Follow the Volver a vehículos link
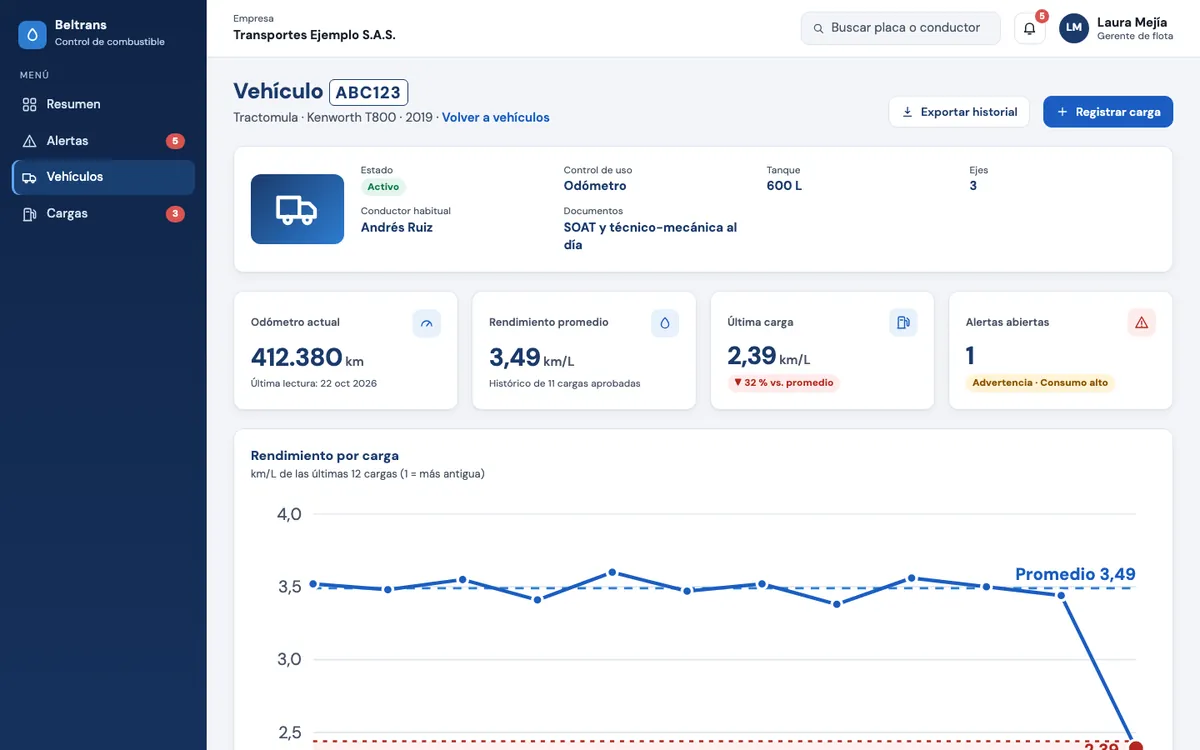Viewport: 1200px width, 750px height. point(496,117)
